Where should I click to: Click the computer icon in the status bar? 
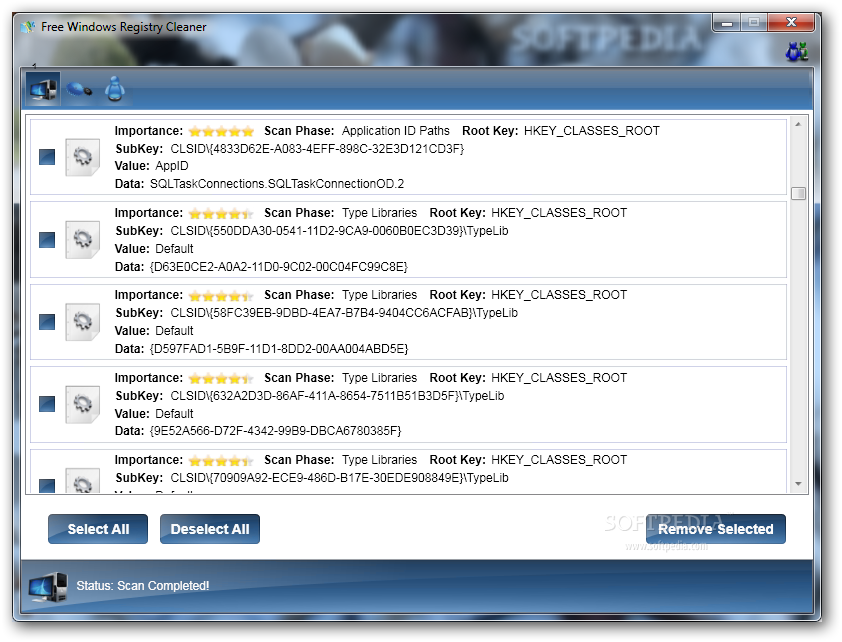(x=48, y=587)
